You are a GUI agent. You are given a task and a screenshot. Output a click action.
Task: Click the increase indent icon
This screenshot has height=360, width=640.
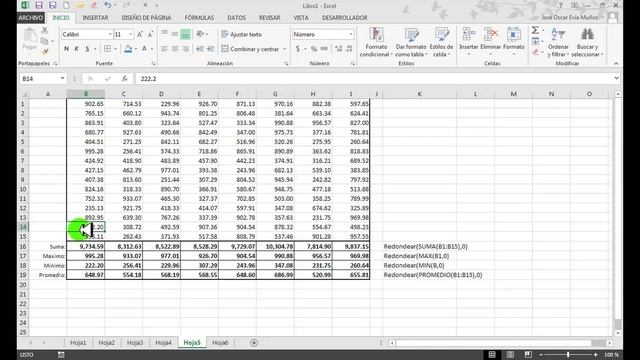coord(211,49)
